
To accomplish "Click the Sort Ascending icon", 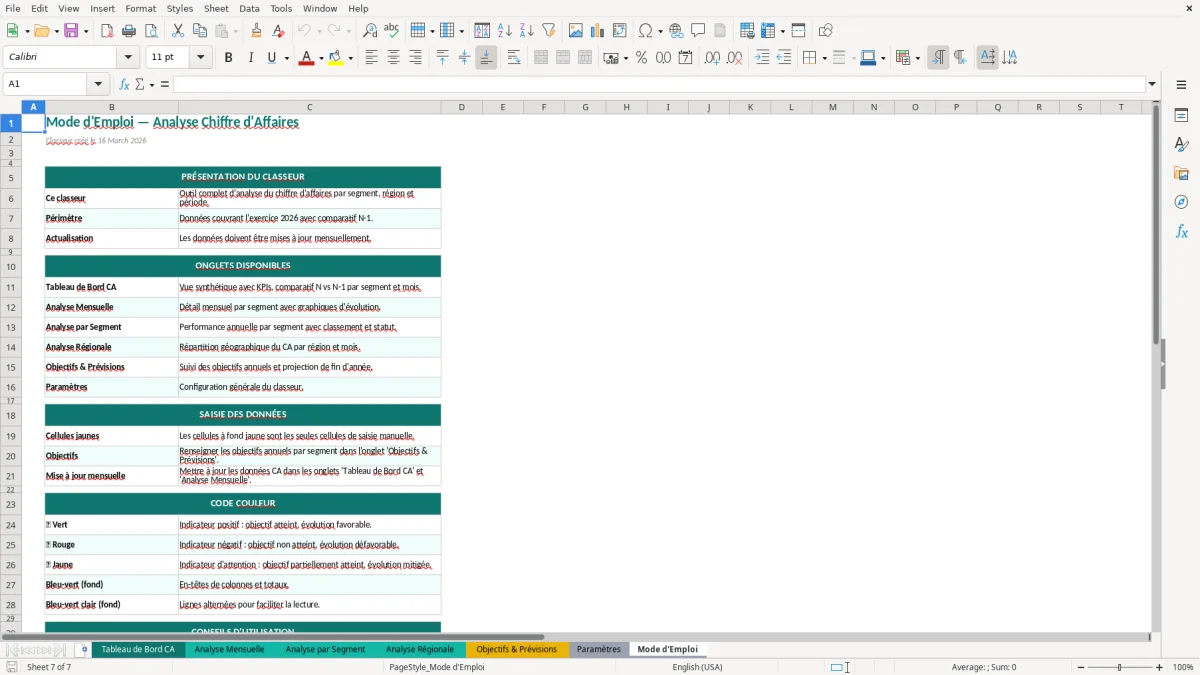I will (x=505, y=31).
